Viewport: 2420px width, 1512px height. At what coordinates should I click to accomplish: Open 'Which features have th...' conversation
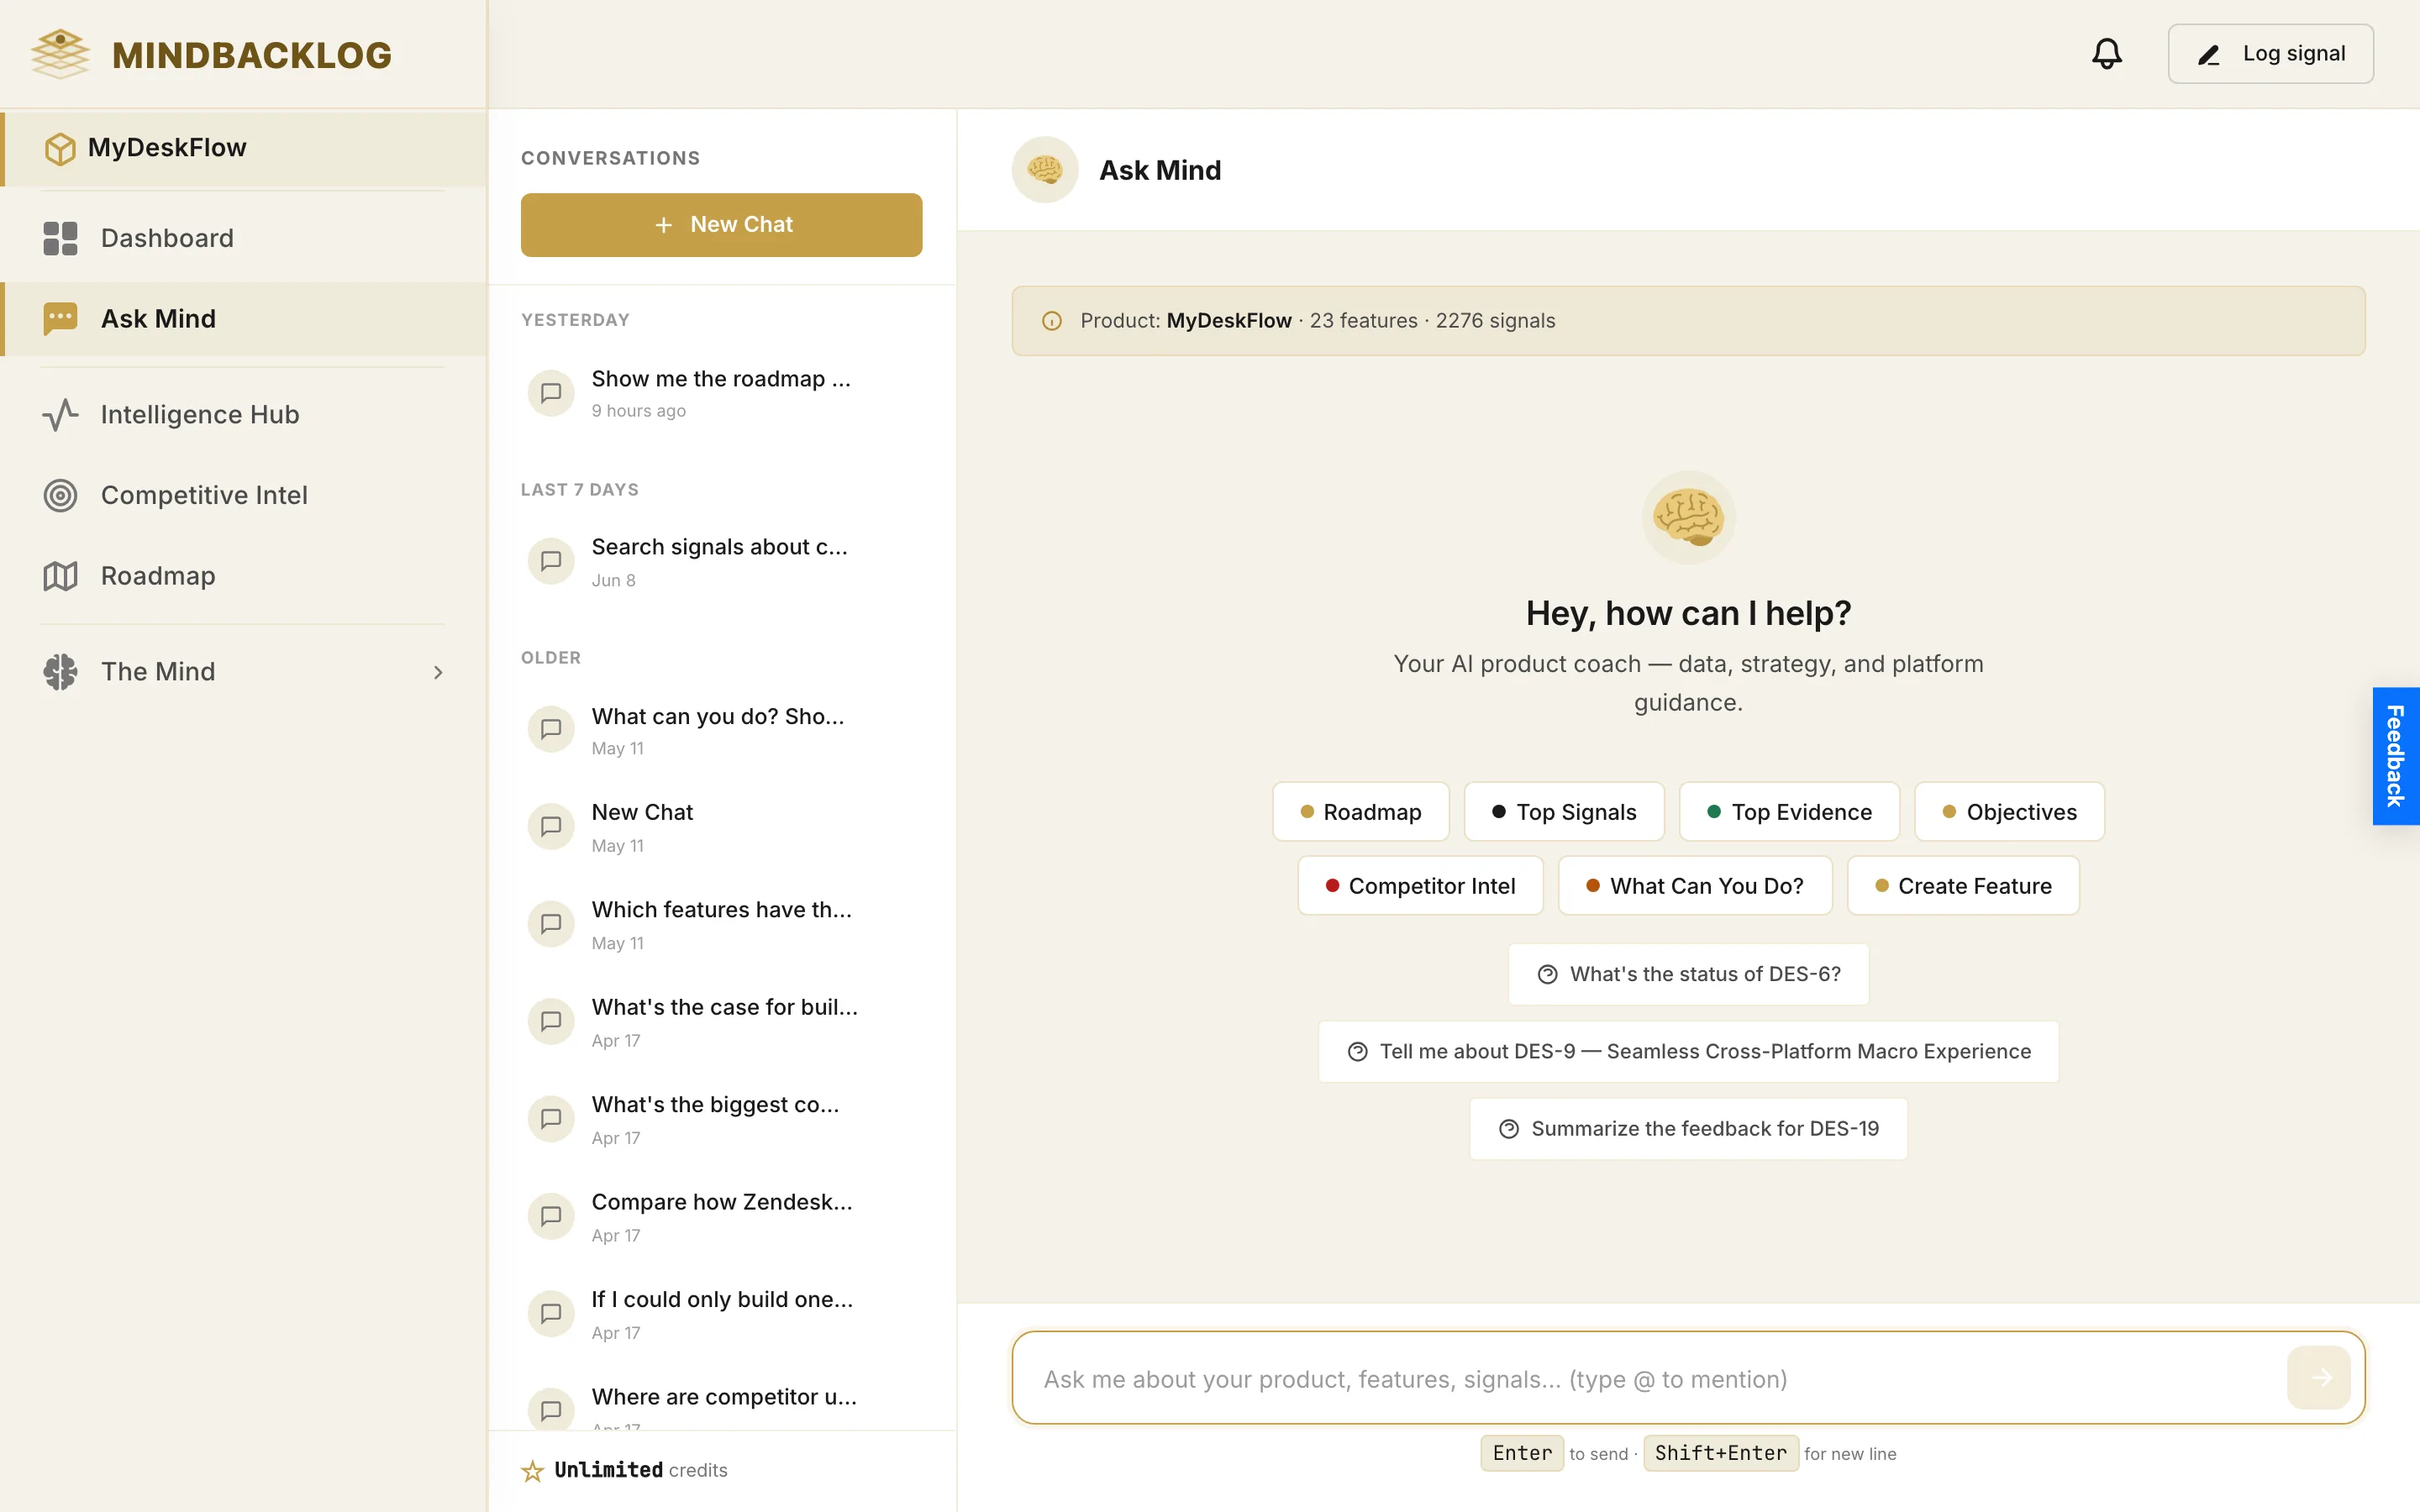pos(721,924)
